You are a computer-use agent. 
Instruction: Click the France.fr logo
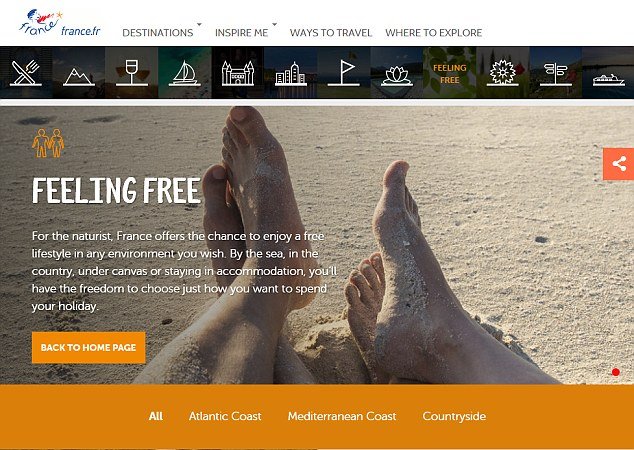pos(59,23)
